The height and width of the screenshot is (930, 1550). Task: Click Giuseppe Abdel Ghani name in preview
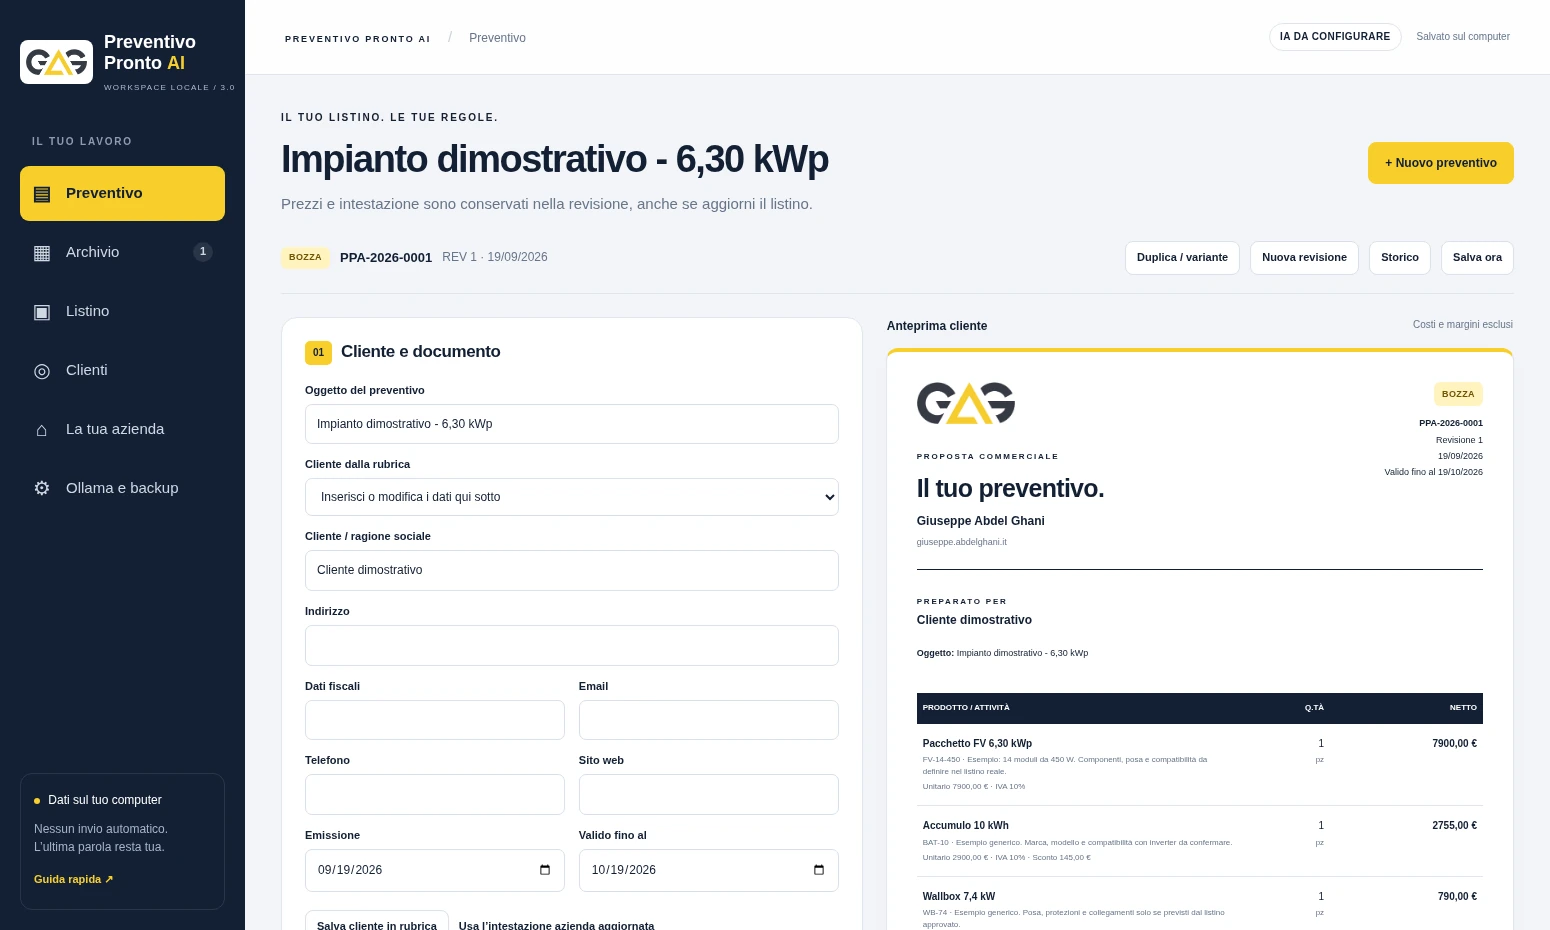(x=980, y=521)
